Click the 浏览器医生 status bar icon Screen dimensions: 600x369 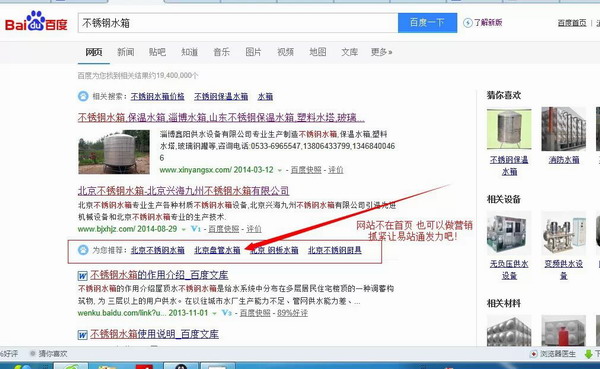534,354
